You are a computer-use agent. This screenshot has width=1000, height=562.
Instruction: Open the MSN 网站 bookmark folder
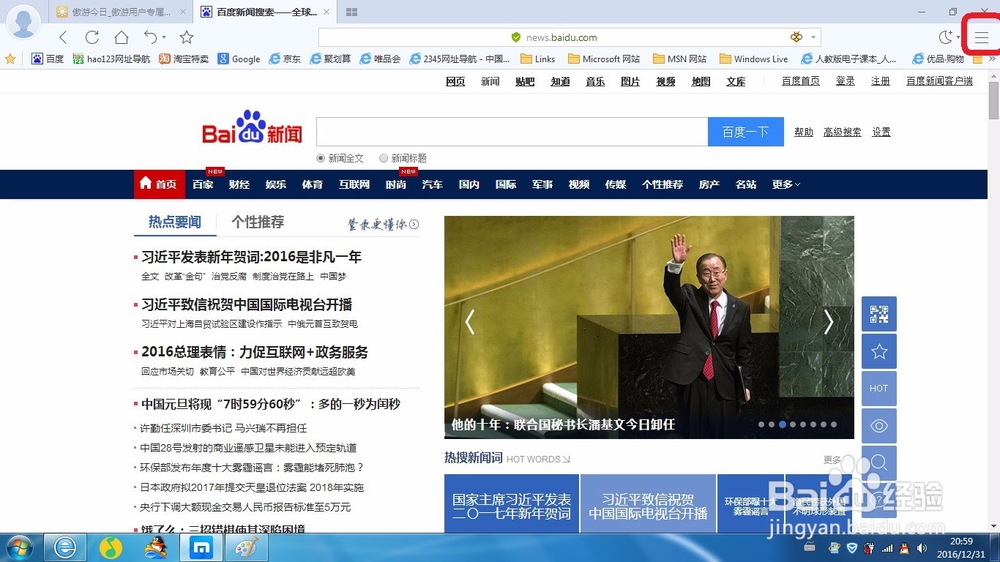click(680, 59)
